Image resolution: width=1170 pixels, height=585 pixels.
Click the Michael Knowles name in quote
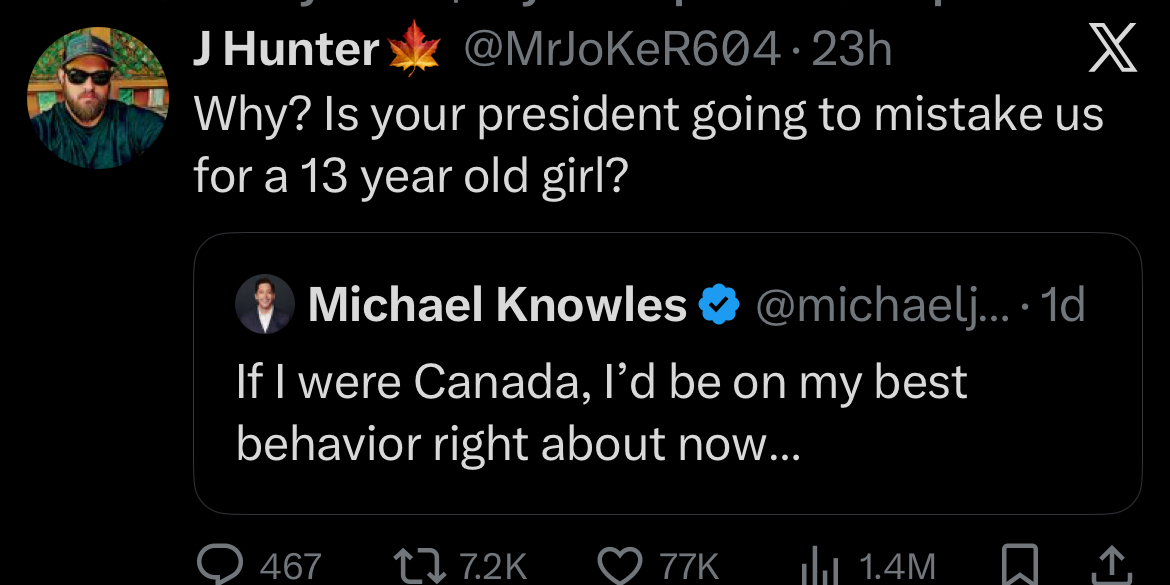(x=497, y=304)
